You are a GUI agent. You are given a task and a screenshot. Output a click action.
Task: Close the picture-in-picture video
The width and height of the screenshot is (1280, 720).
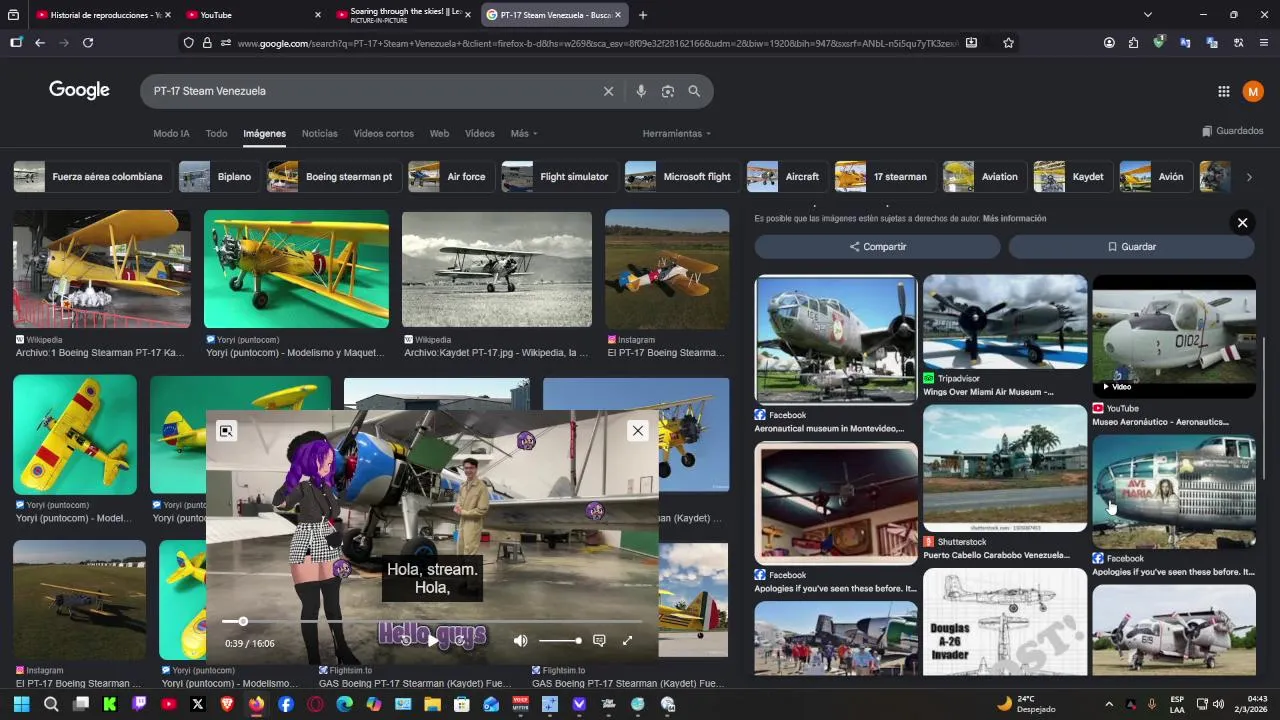click(638, 431)
